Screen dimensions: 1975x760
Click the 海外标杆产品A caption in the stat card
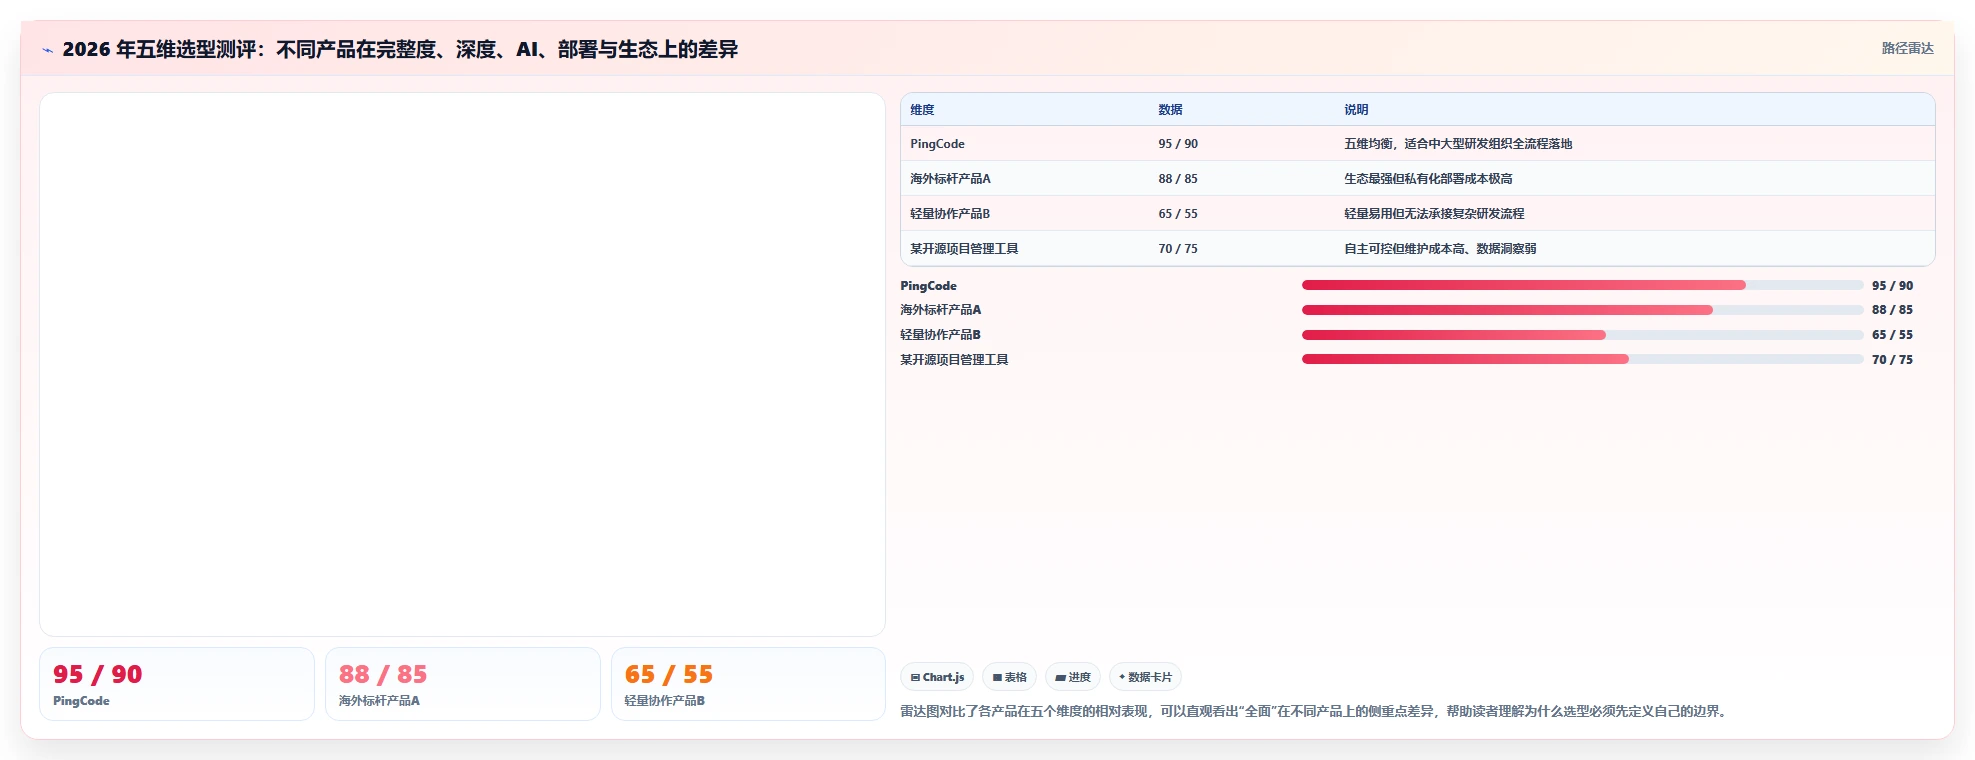click(379, 701)
